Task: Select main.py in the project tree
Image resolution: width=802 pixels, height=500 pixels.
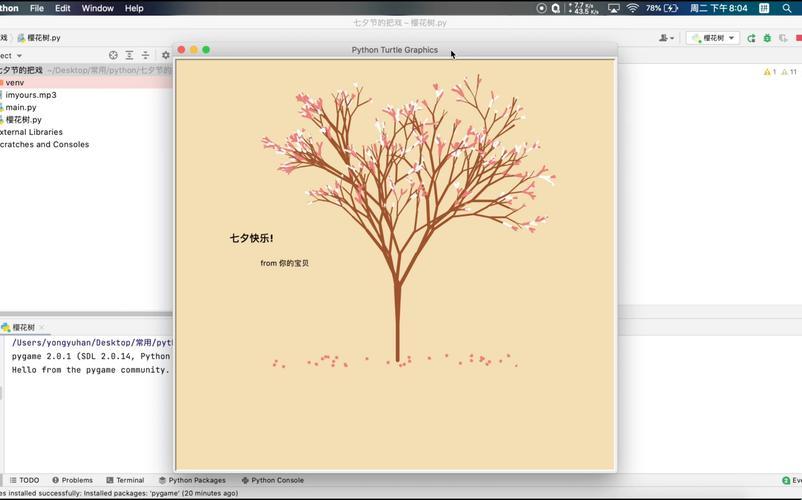Action: pos(18,107)
